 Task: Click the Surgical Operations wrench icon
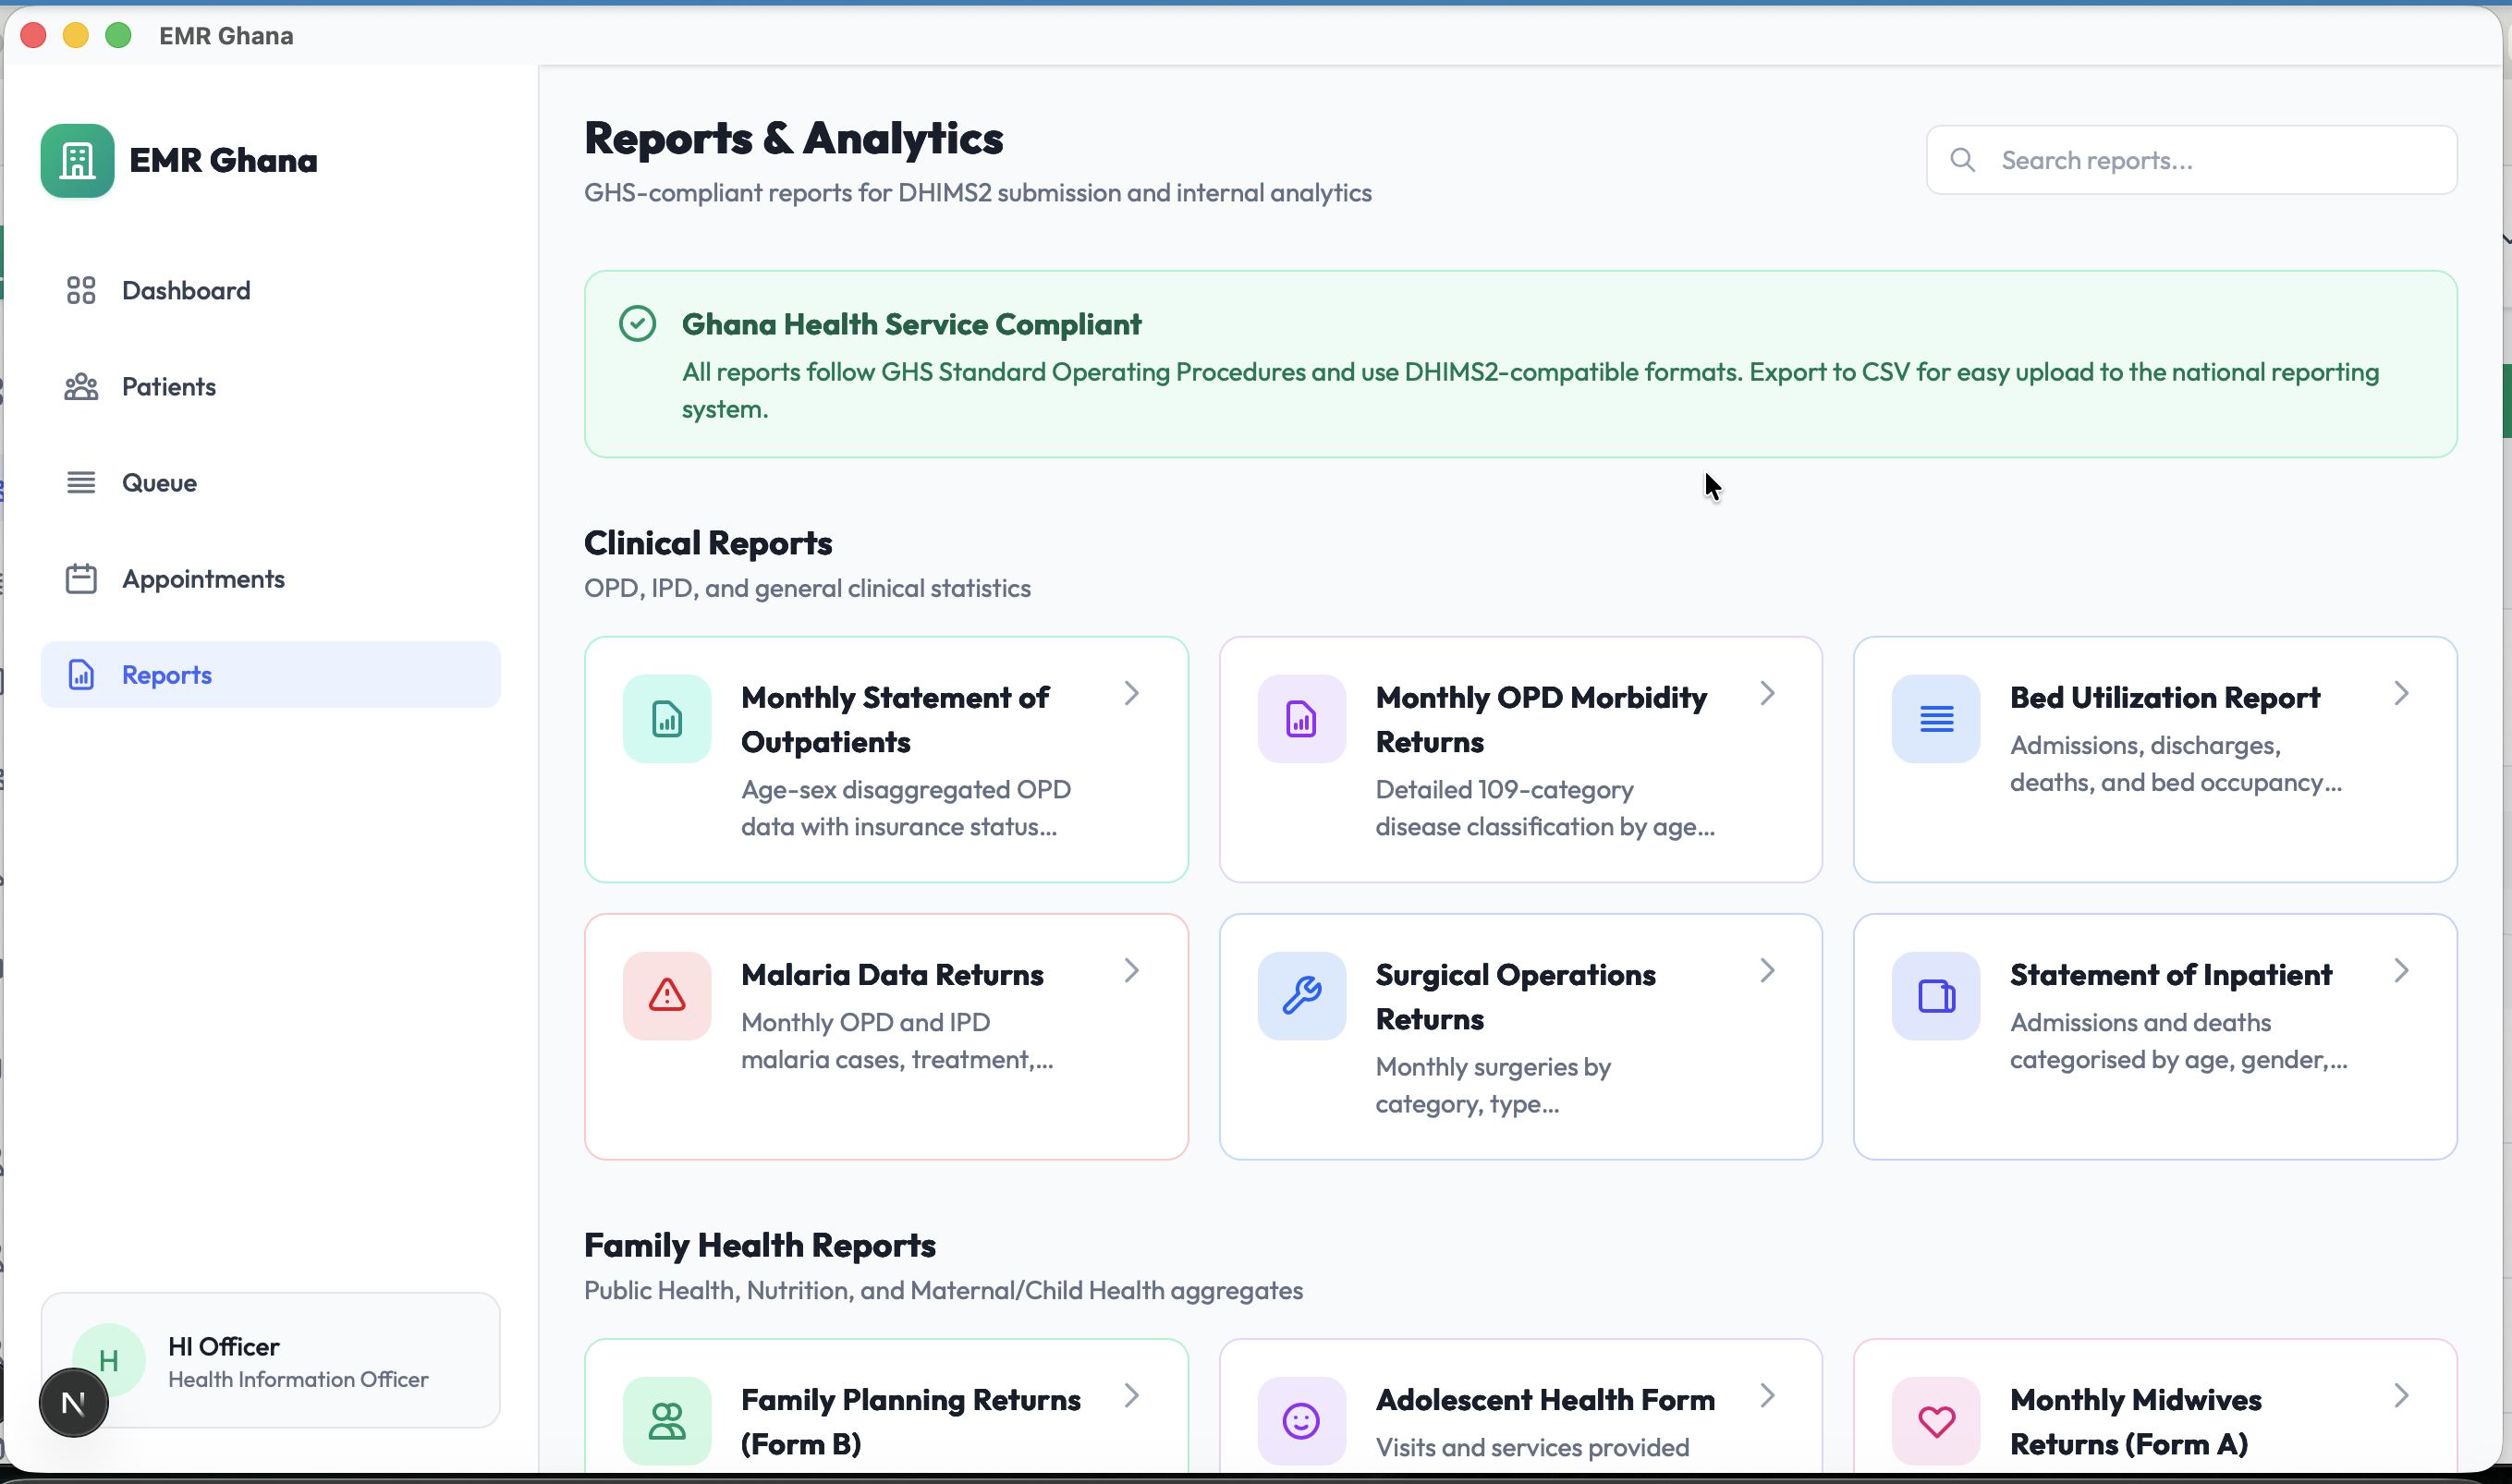[1301, 995]
